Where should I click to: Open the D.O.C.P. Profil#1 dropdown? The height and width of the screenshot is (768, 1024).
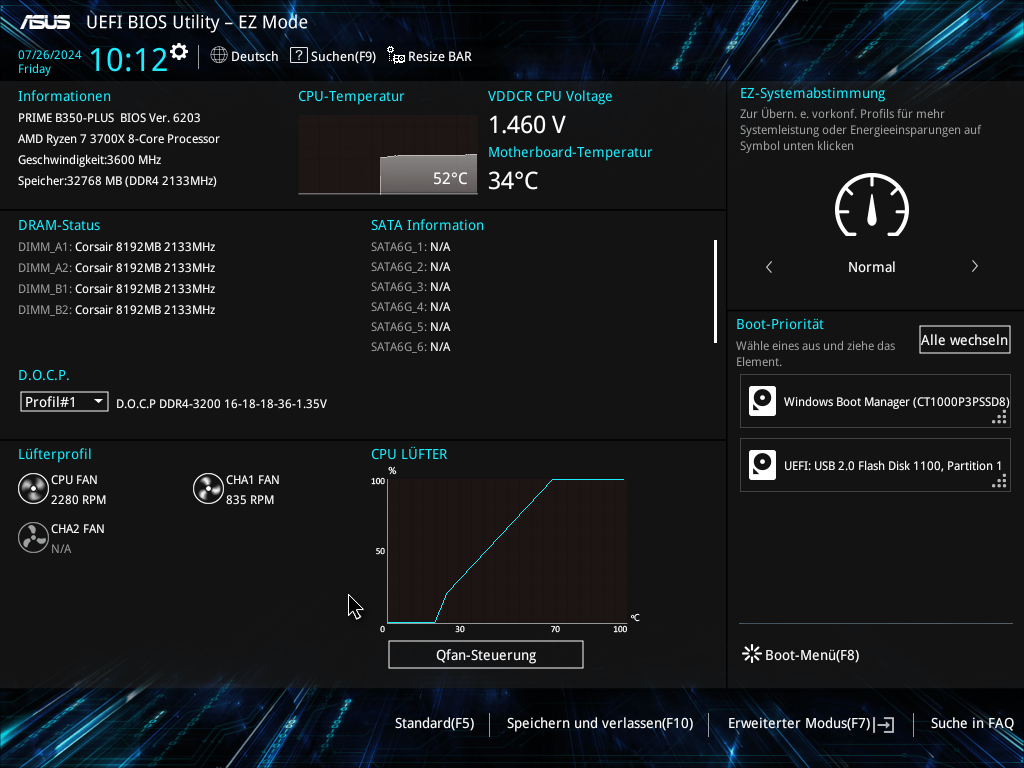[x=64, y=402]
